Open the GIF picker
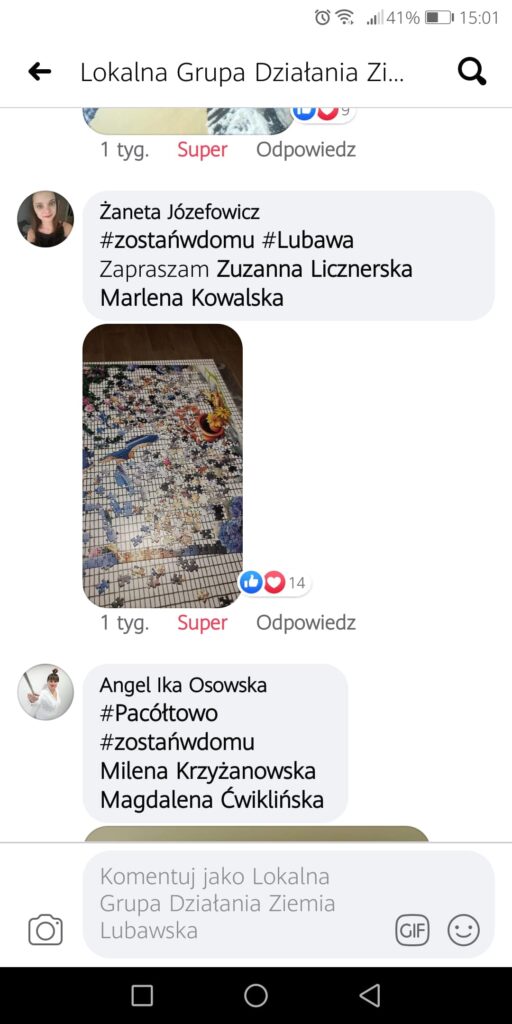 pos(413,930)
